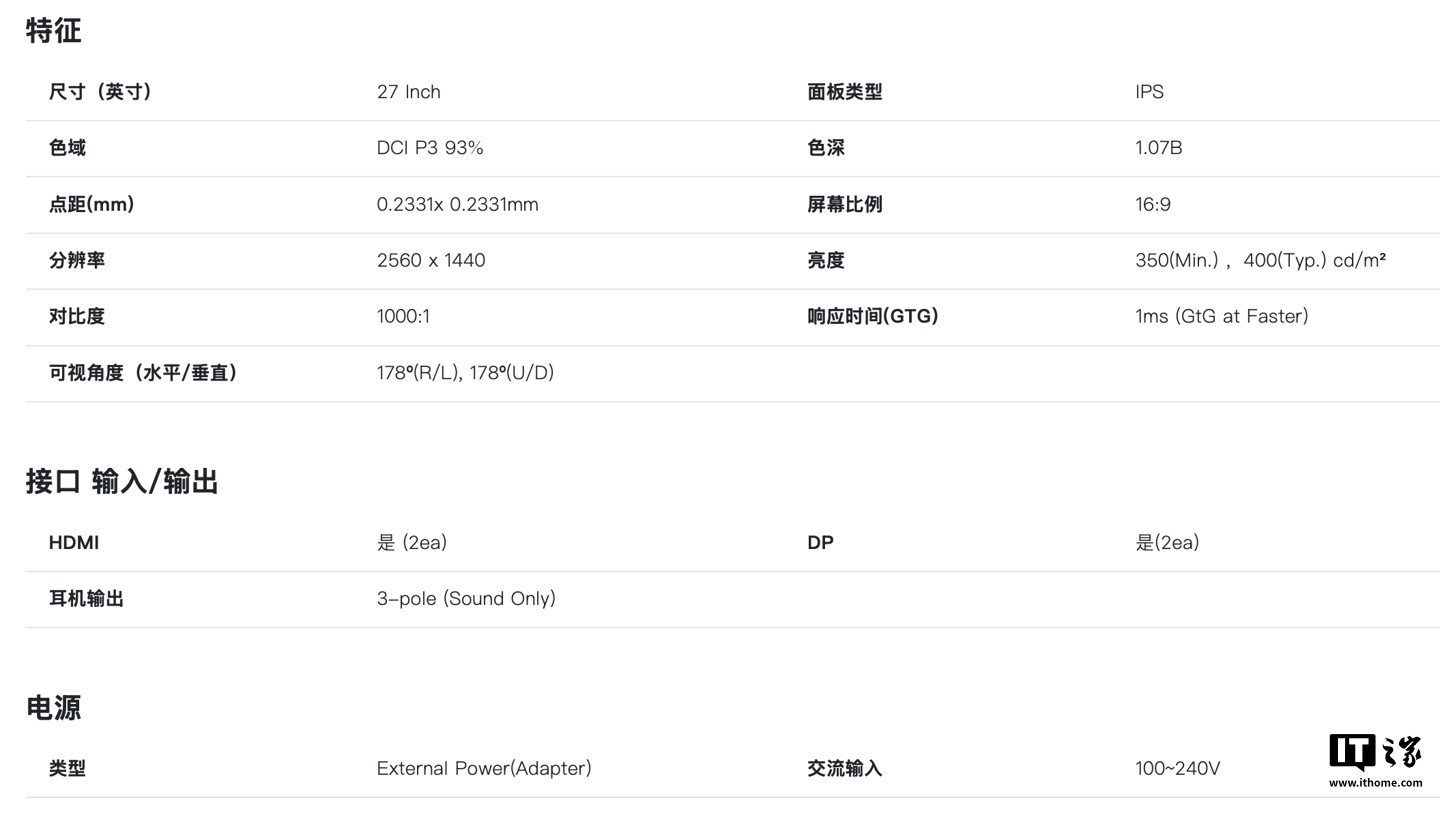Click the IT之家 logo watermark

tap(1374, 751)
